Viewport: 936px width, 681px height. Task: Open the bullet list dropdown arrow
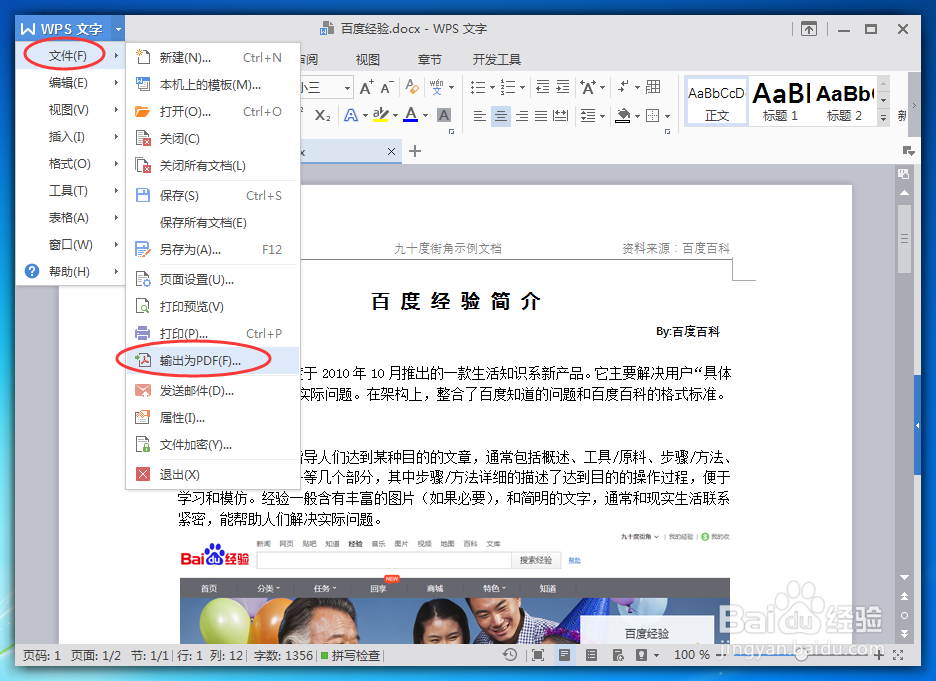(492, 87)
